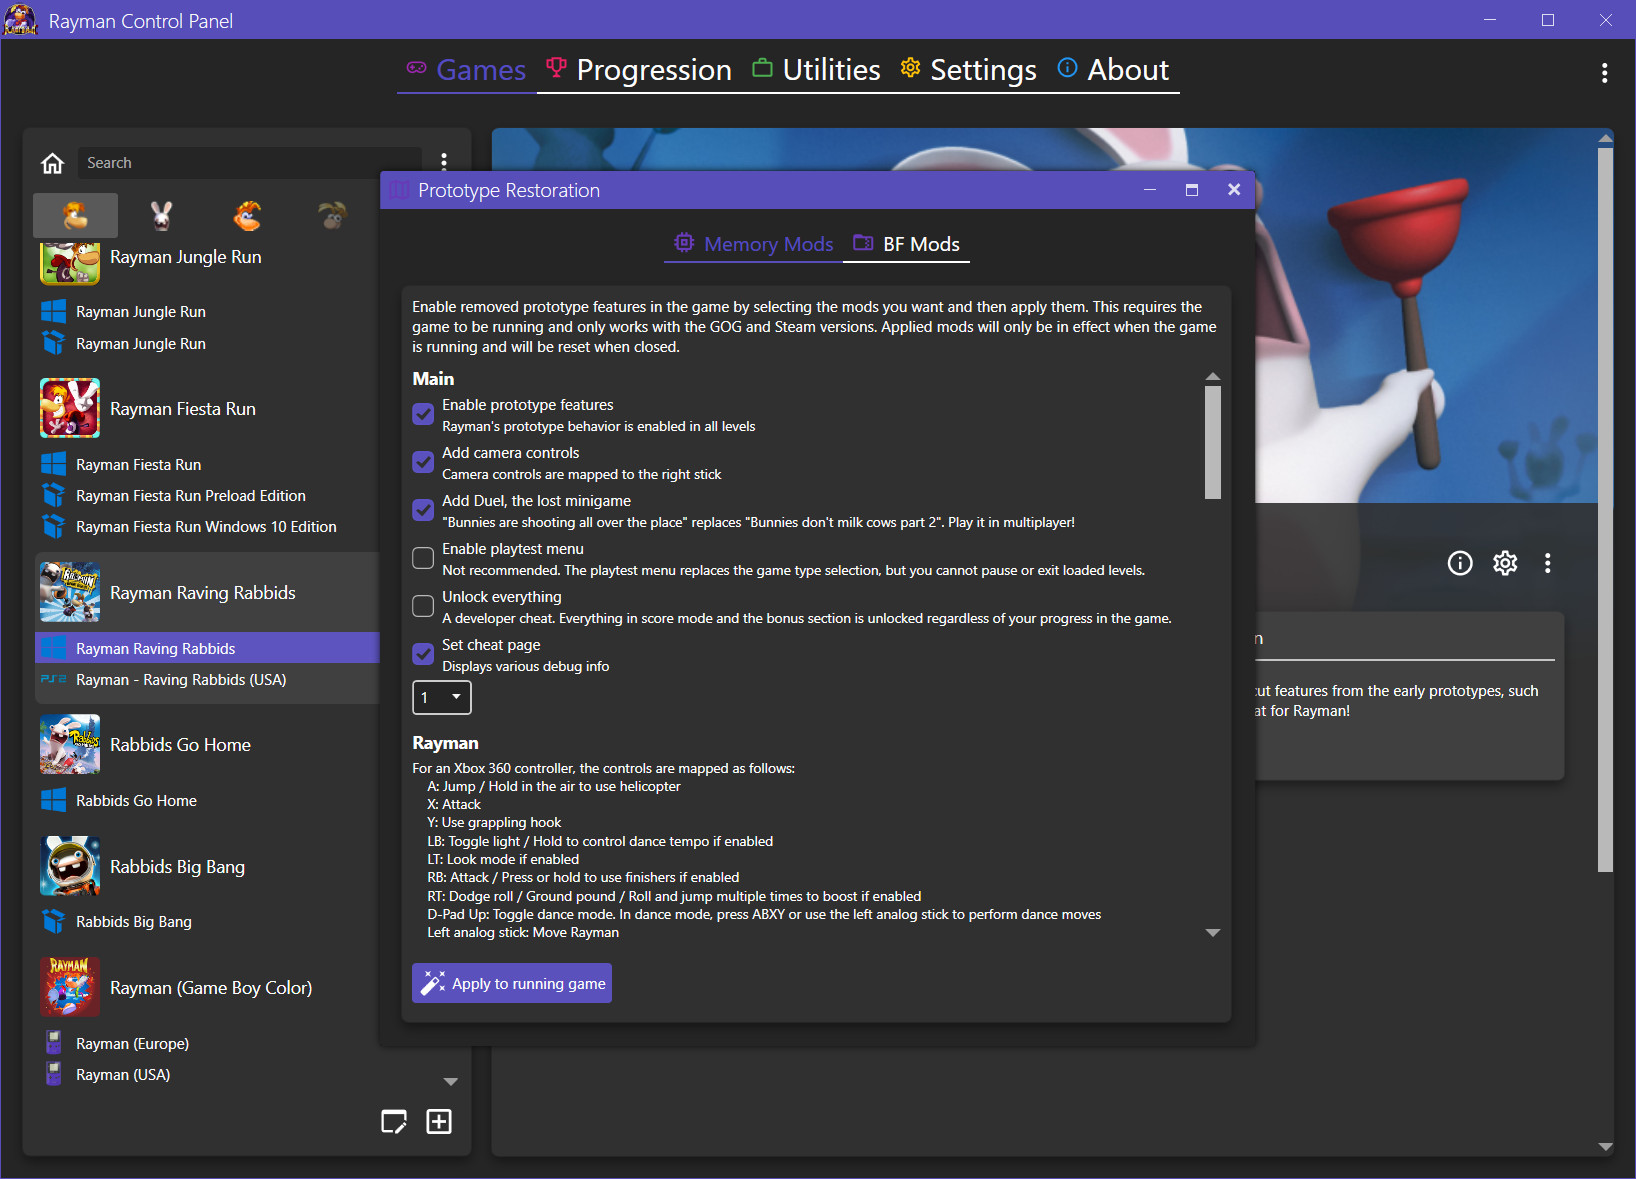Open the cheat page number dropdown
The height and width of the screenshot is (1179, 1636).
(441, 697)
